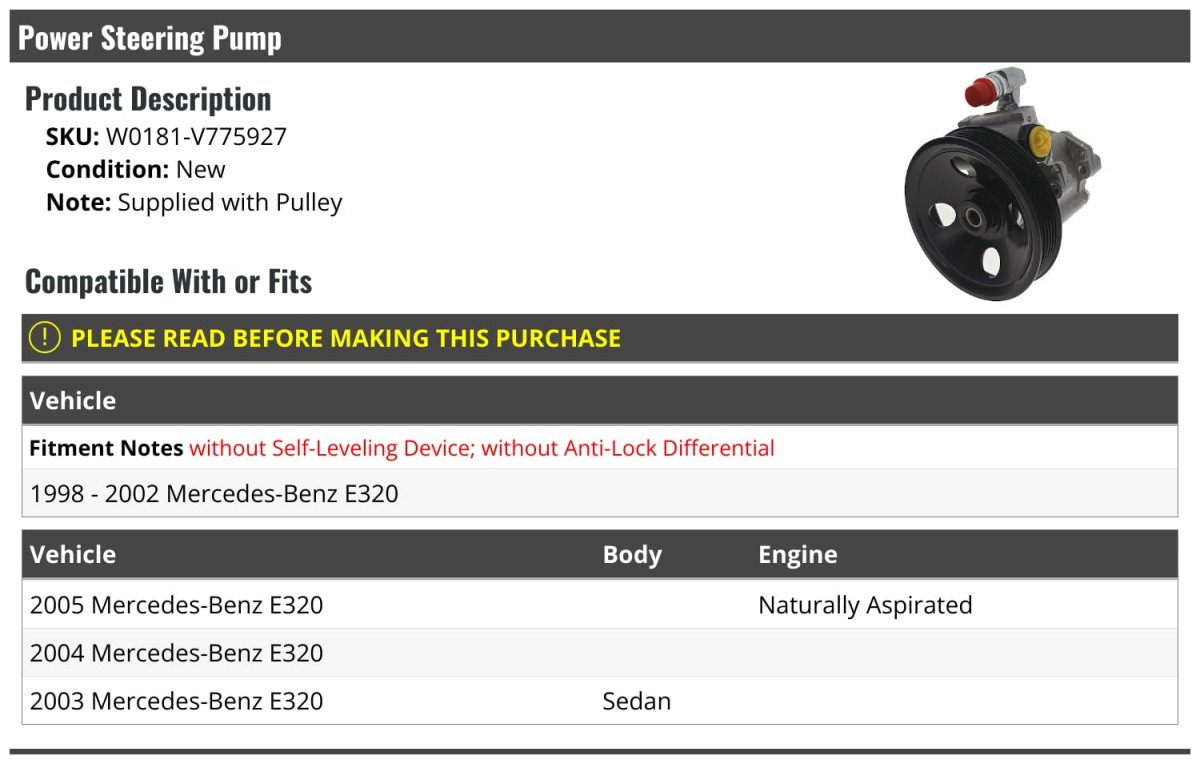Viewport: 1200px width, 764px height.
Task: Click the Sedan body cell
Action: tap(636, 701)
